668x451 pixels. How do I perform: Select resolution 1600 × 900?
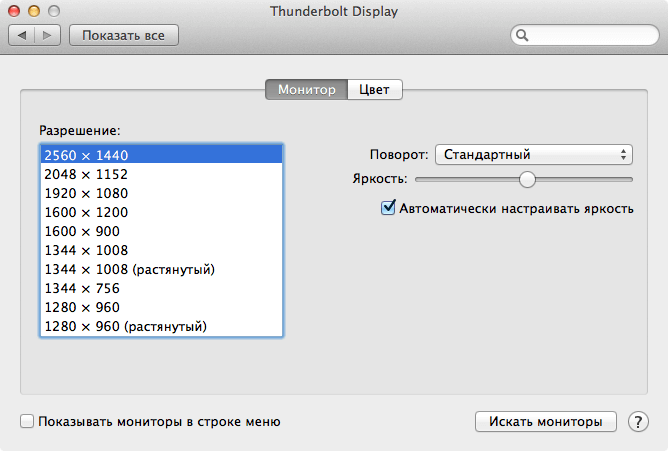point(161,231)
